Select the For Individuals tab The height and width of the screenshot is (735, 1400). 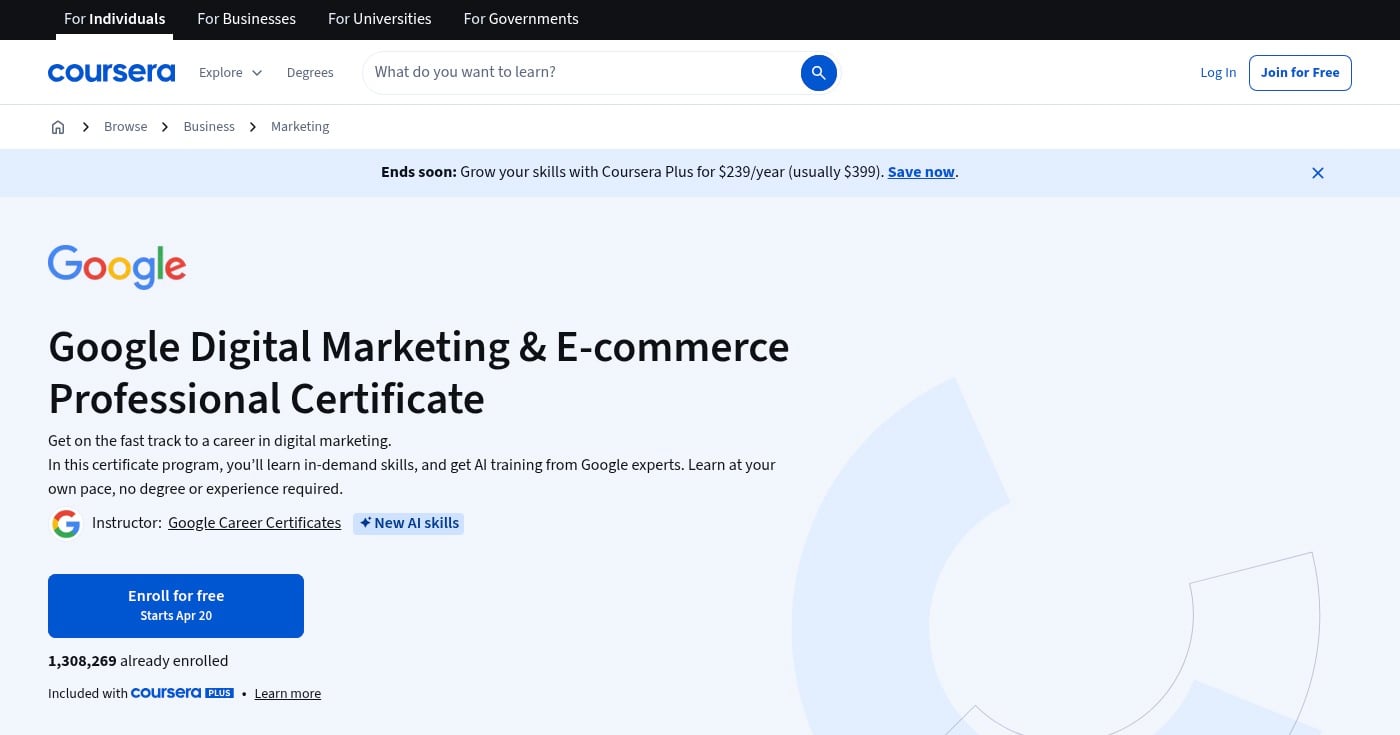click(115, 19)
